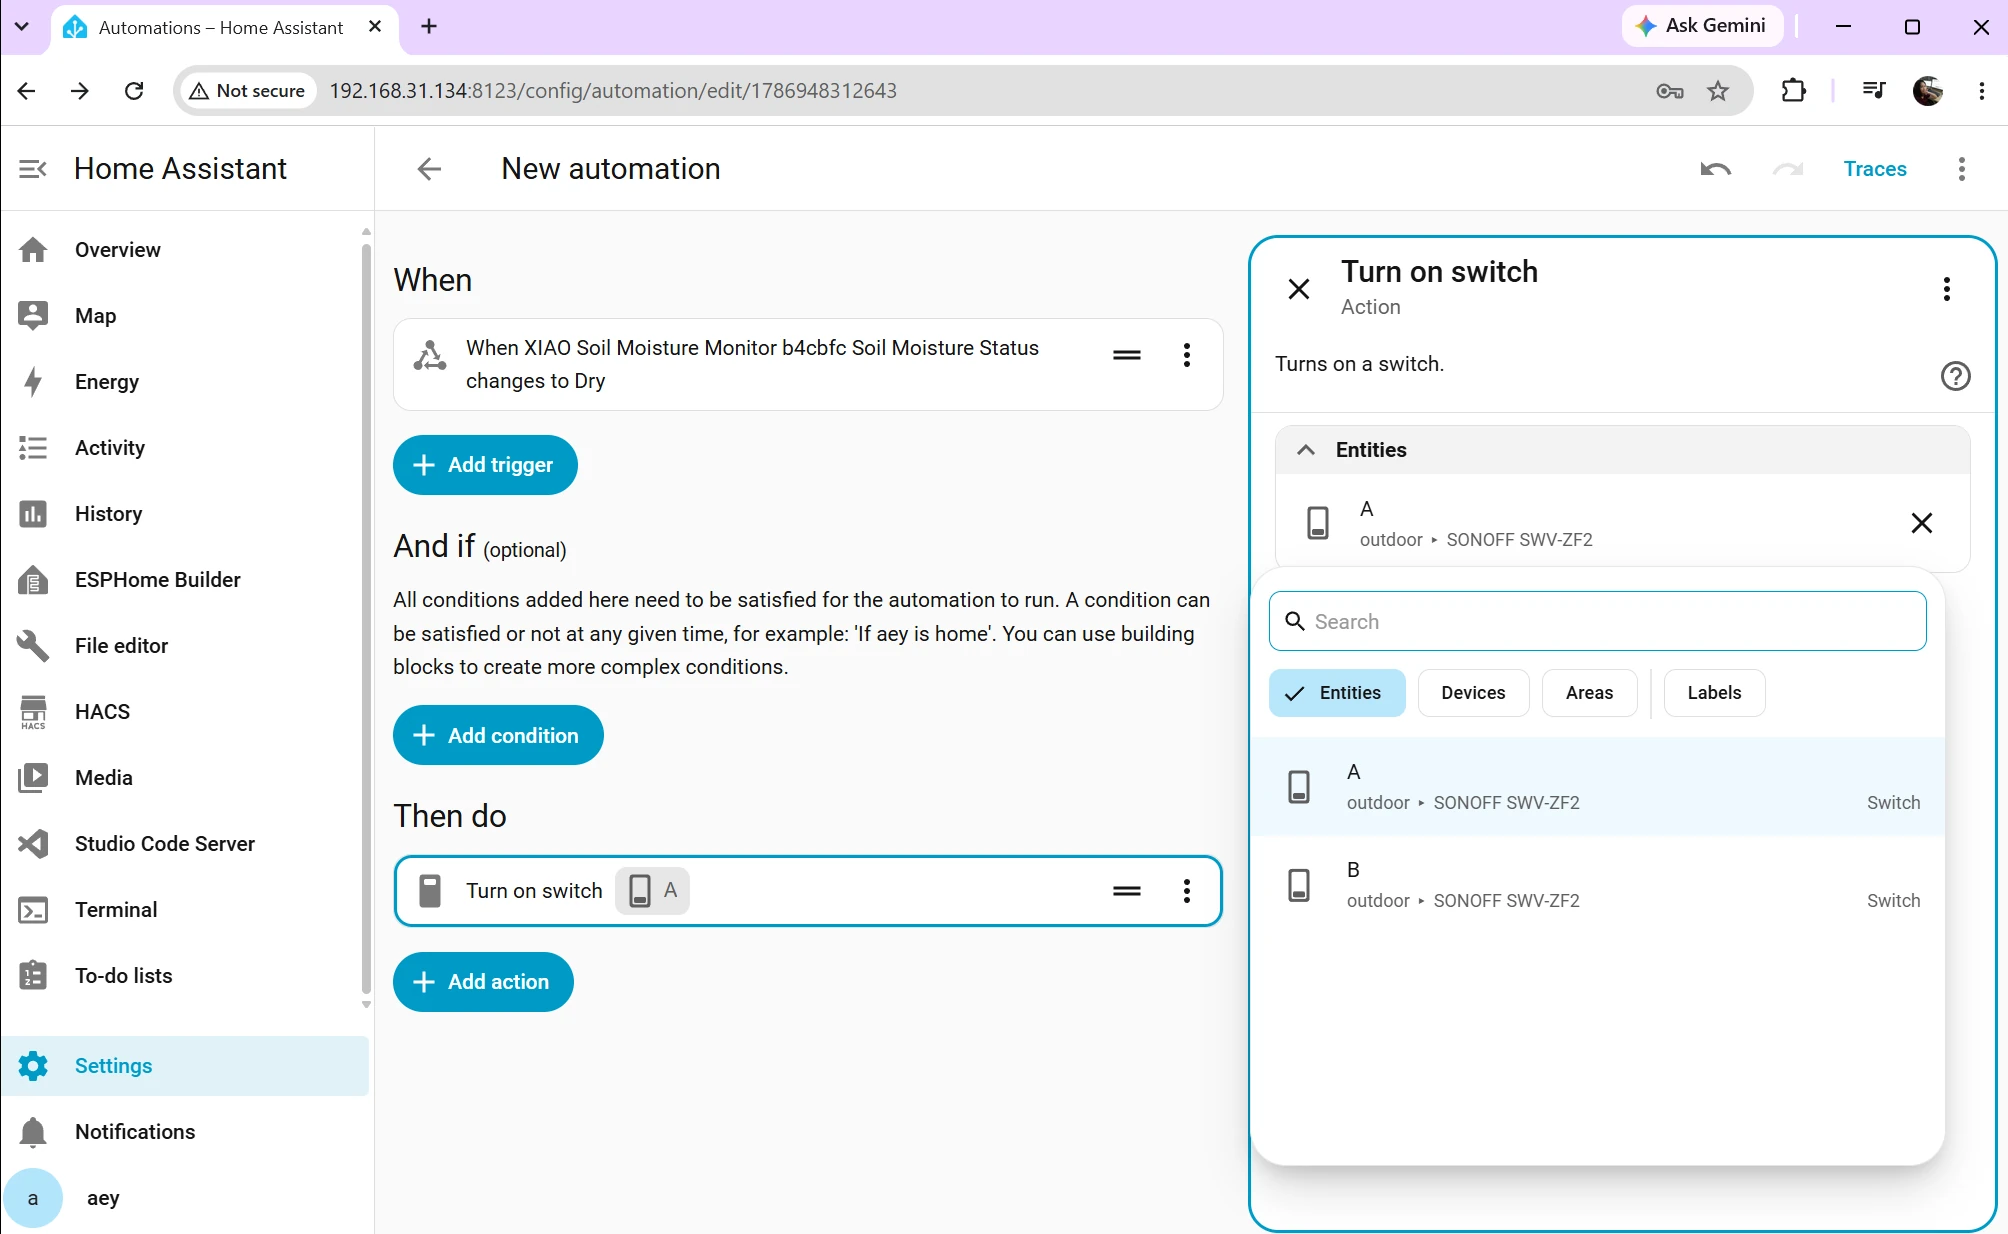Click the undo arrow in header
Screen dimensions: 2008x1234
click(1716, 169)
